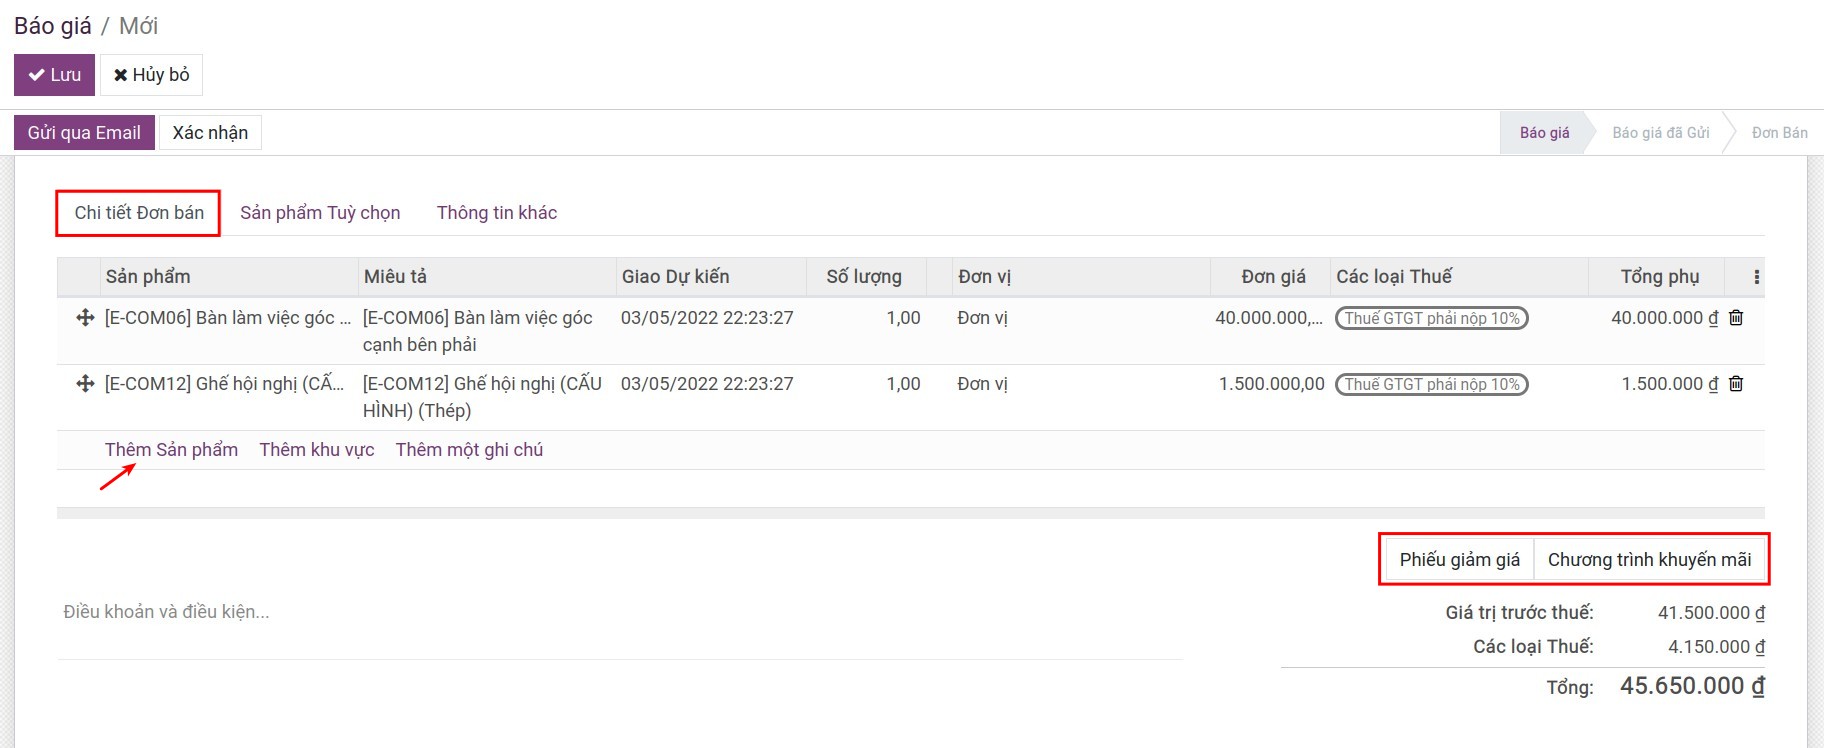Select Báo giá đã Gửi stage
Image resolution: width=1824 pixels, height=748 pixels.
[x=1661, y=133]
